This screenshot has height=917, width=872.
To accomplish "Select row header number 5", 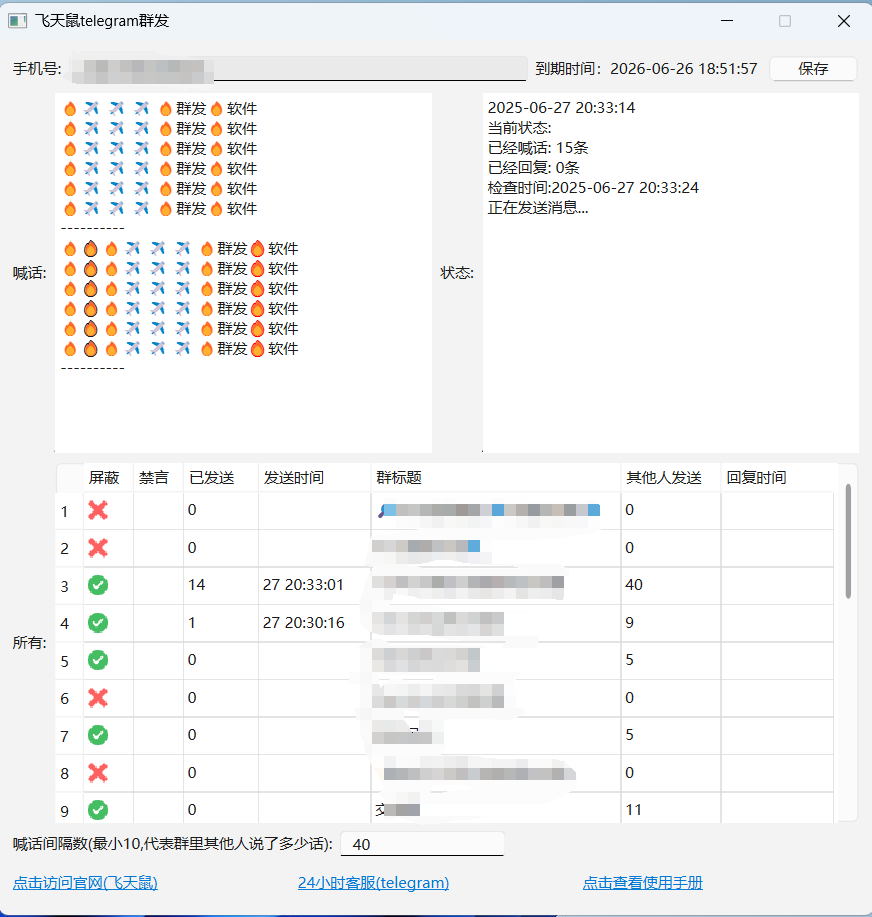I will tap(64, 661).
